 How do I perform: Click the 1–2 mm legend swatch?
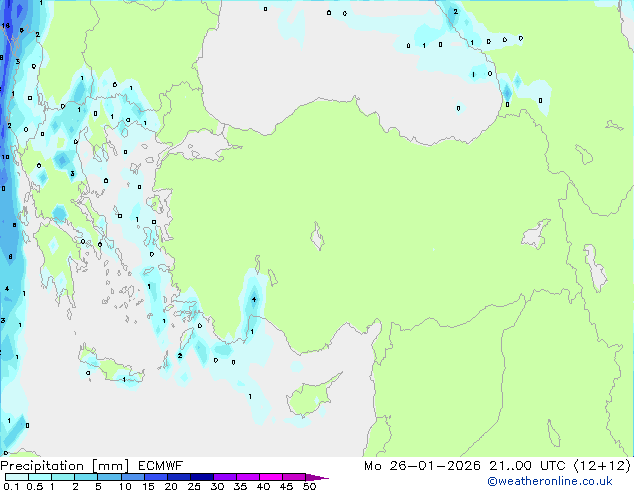point(63,477)
